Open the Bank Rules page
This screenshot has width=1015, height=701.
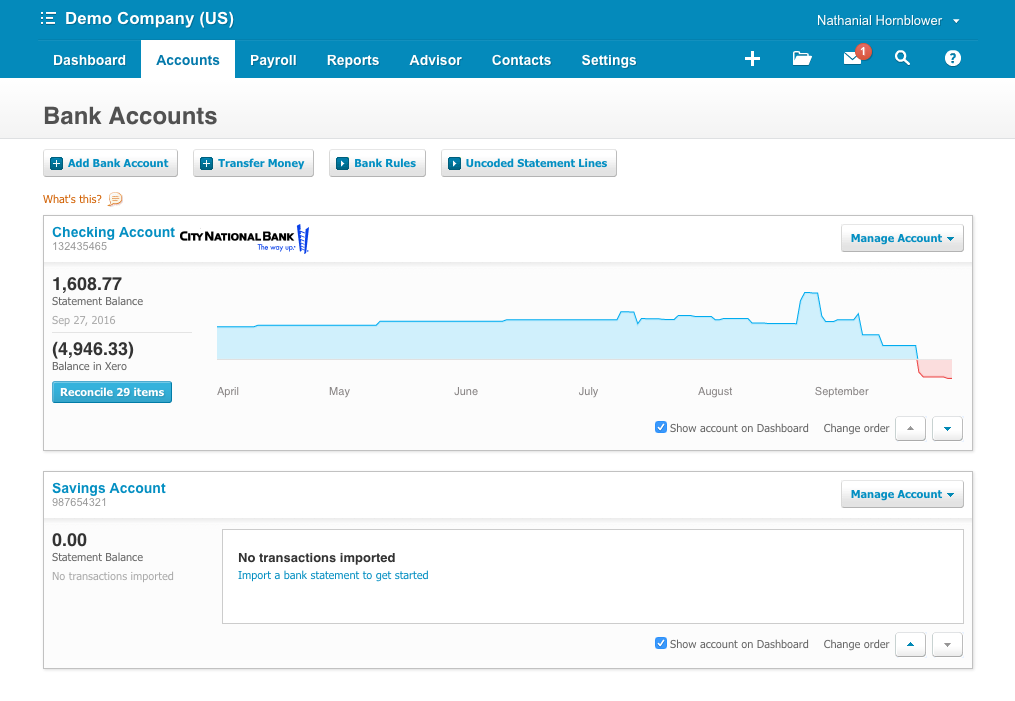click(377, 163)
